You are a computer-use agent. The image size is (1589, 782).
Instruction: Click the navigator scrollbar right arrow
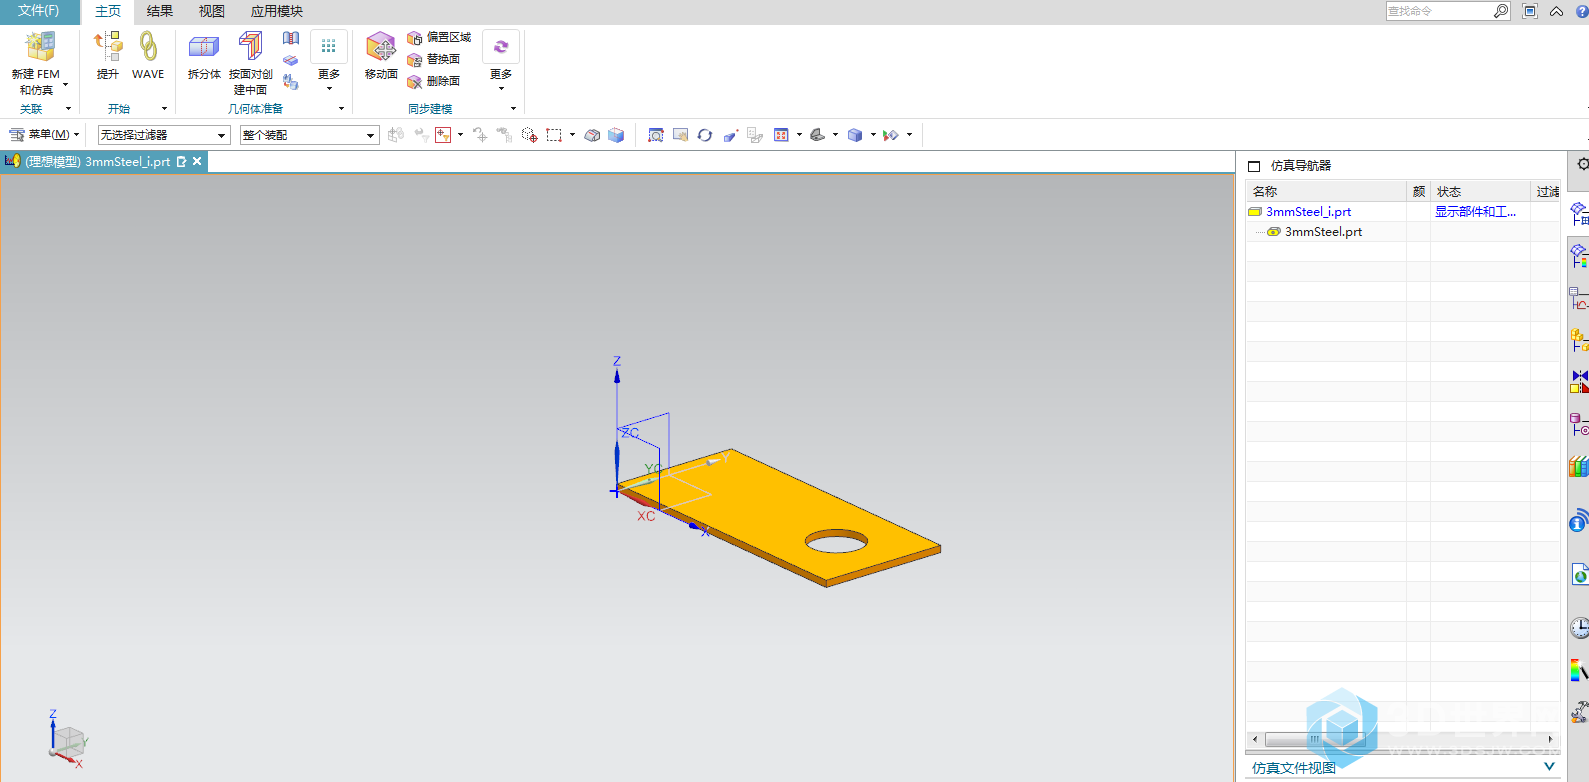(x=1550, y=739)
